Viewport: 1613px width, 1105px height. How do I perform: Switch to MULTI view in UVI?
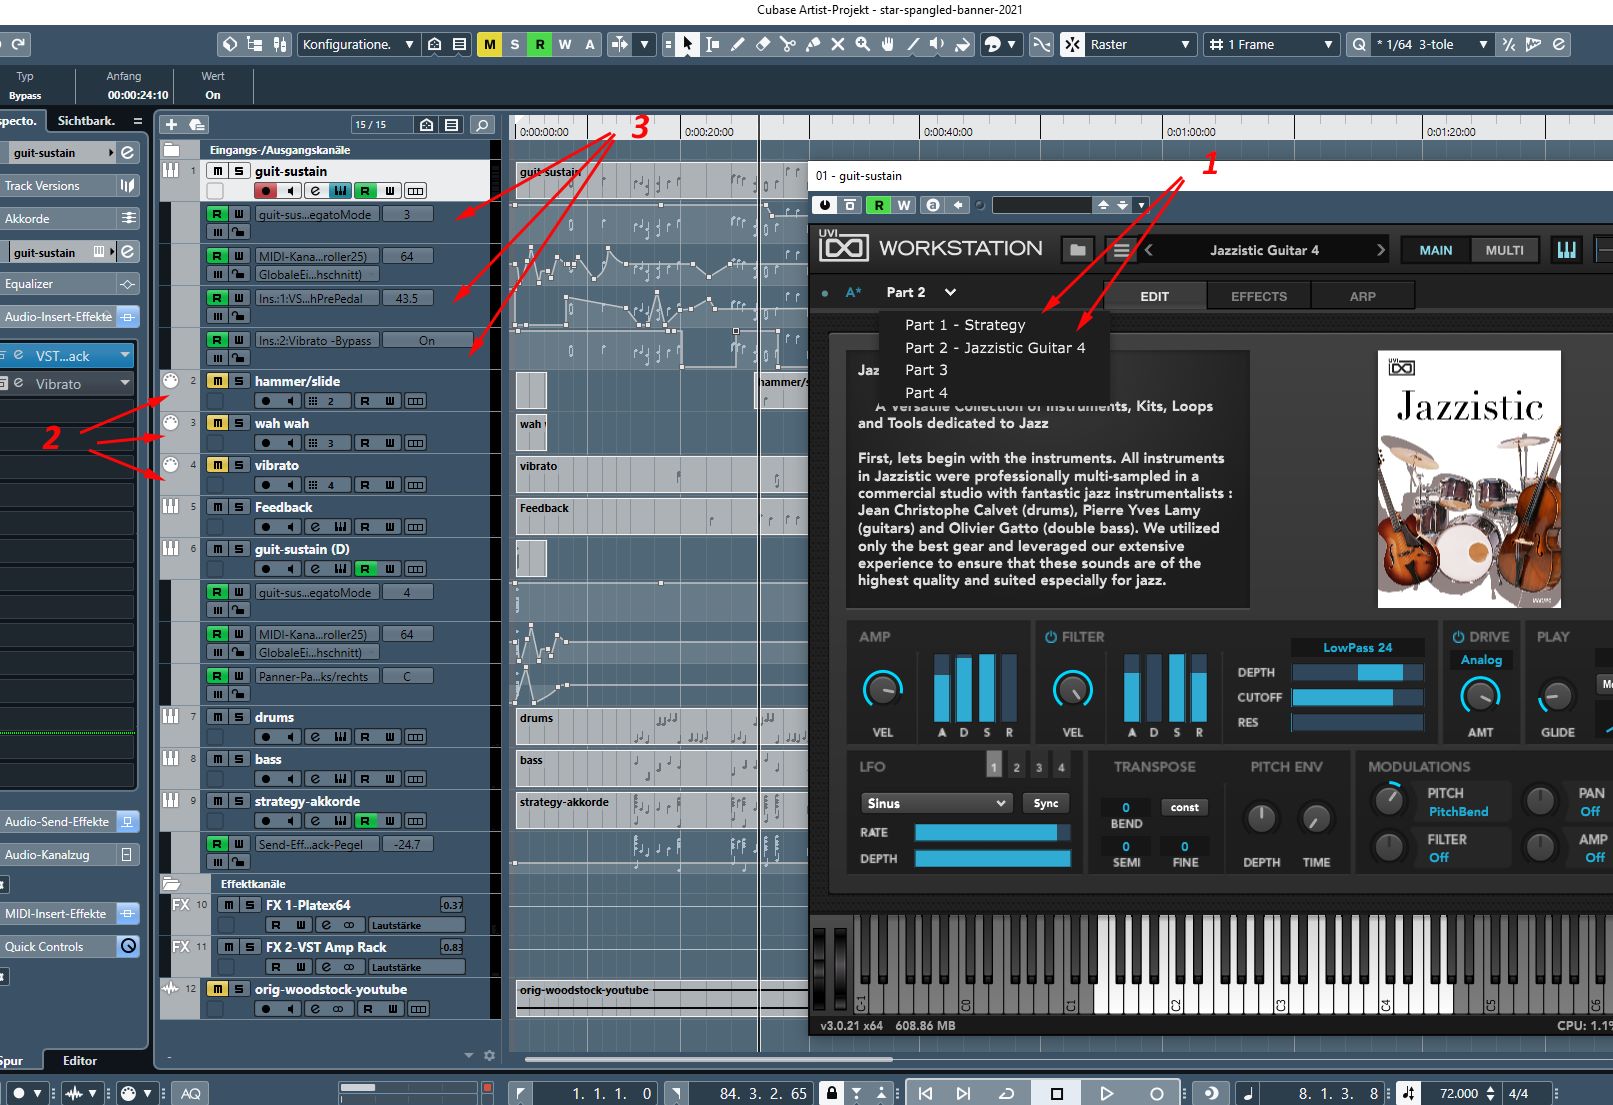[1504, 250]
